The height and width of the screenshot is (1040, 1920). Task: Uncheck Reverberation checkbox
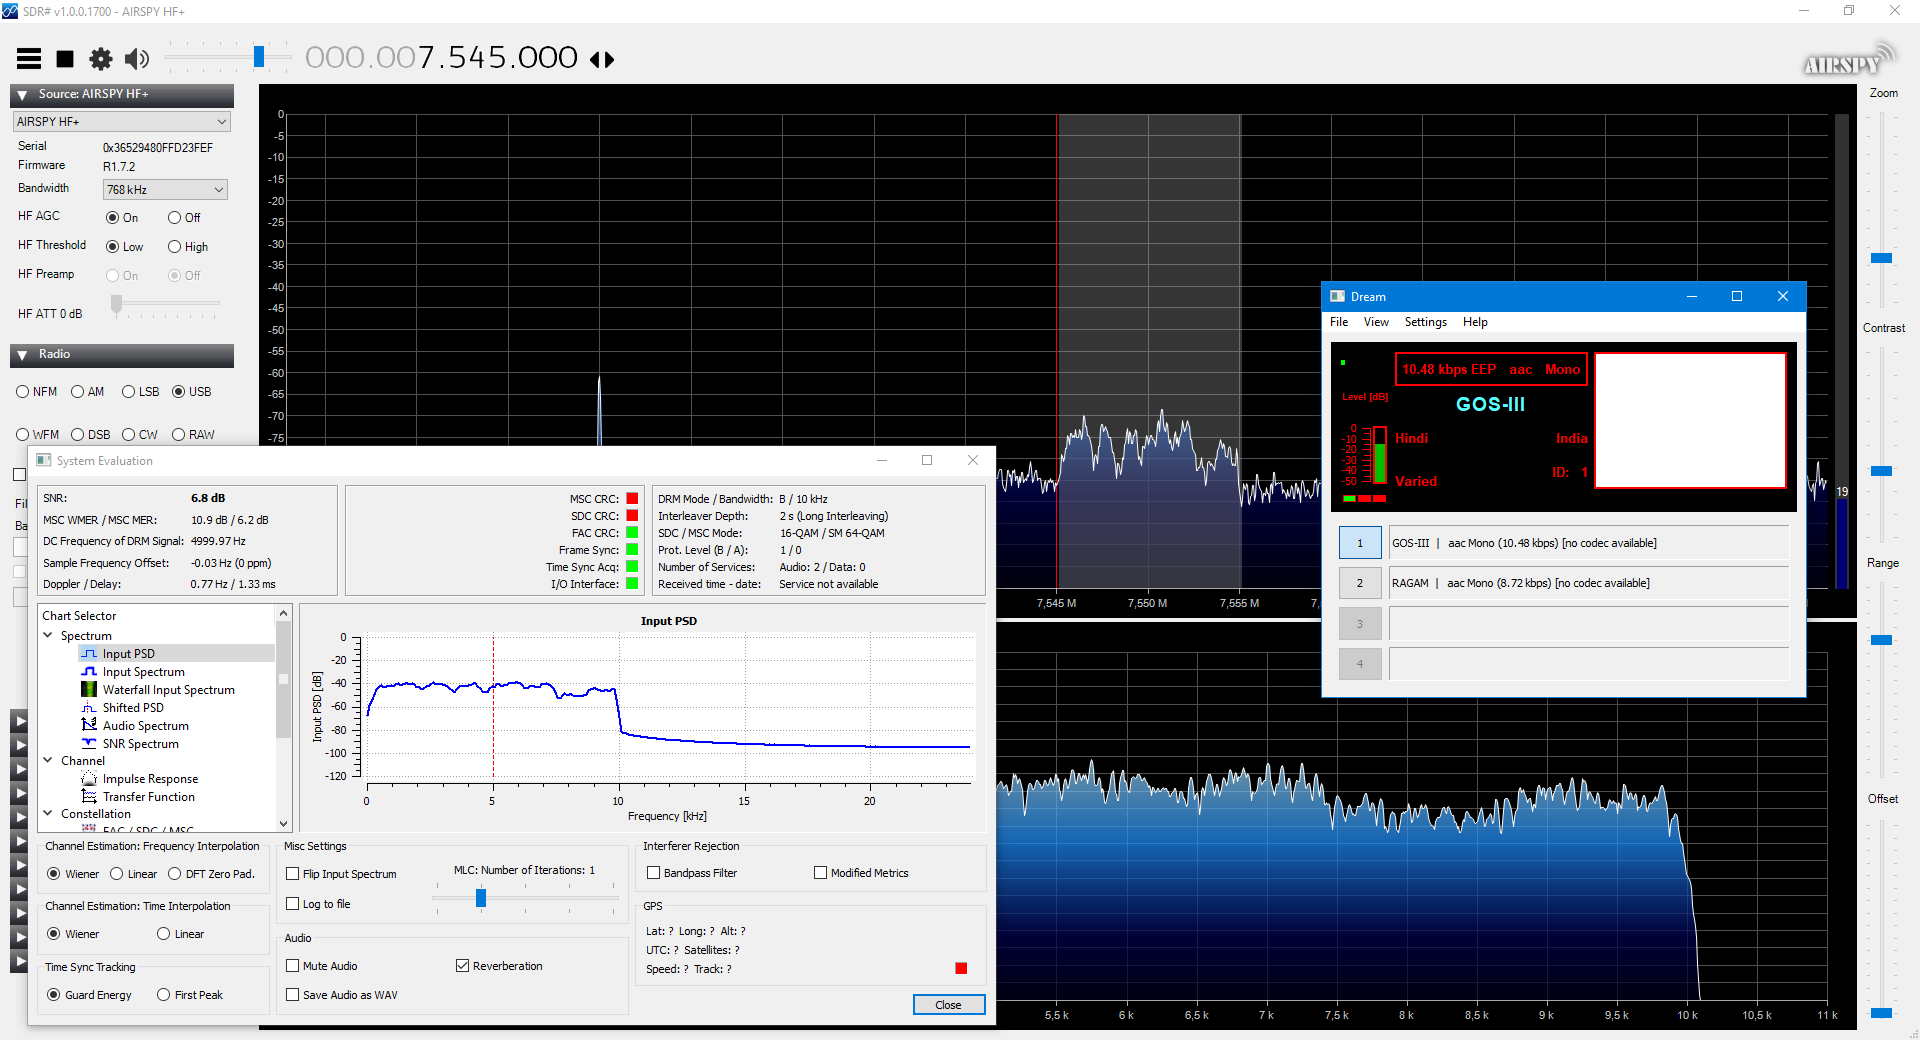(x=463, y=966)
